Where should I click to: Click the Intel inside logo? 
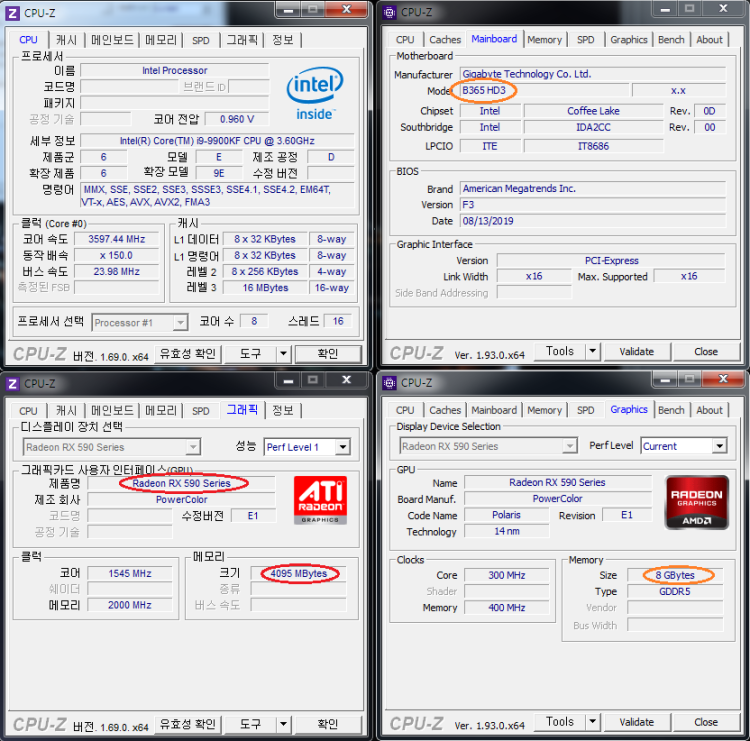[315, 93]
